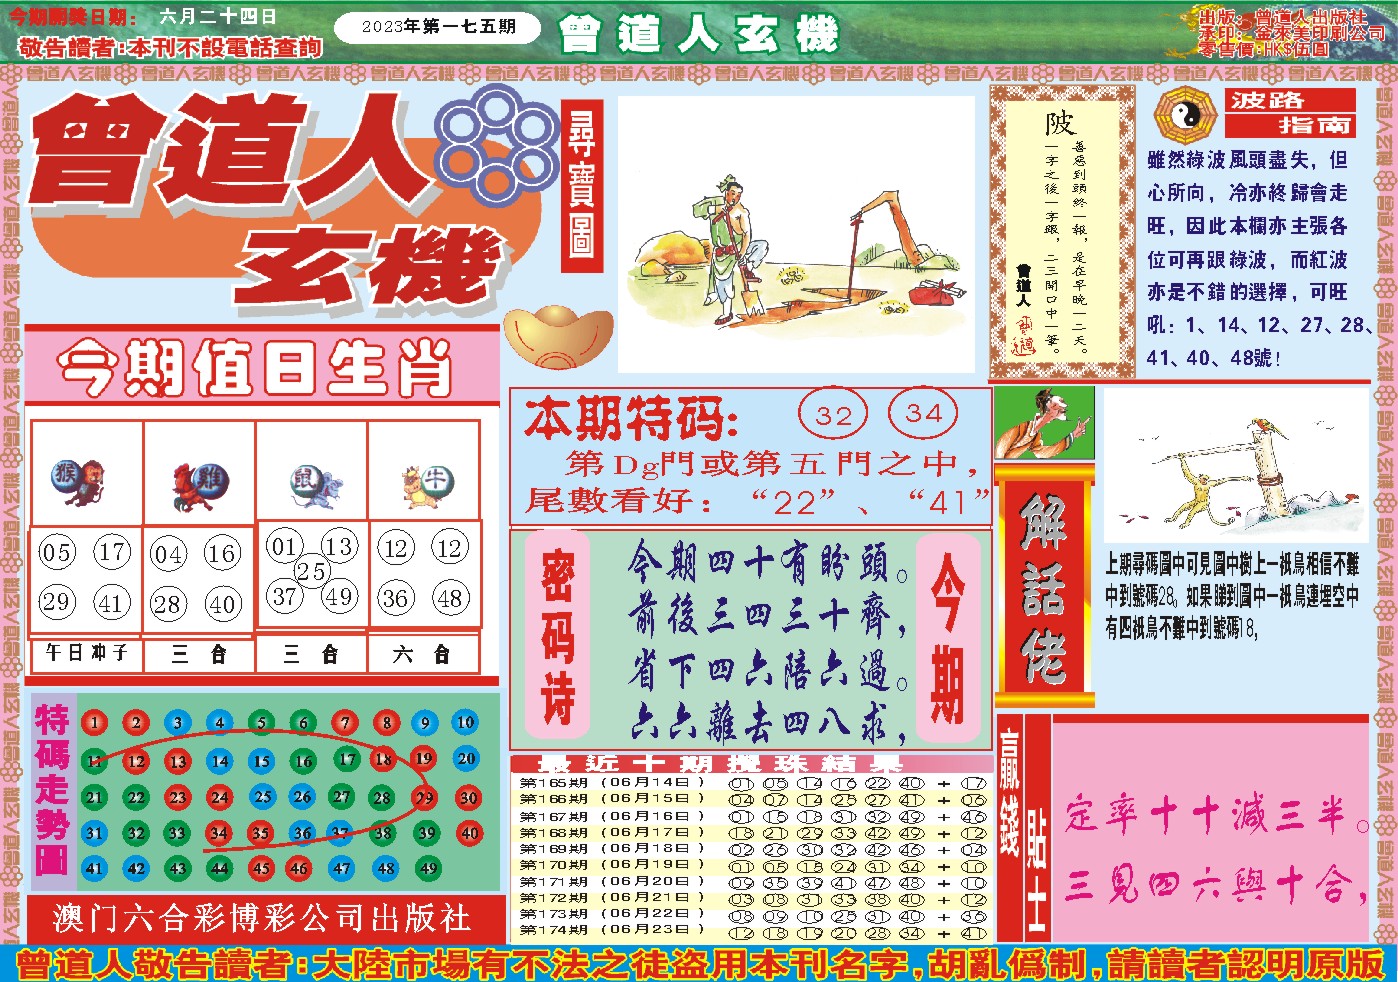The image size is (1398, 982).
Task: Select draw result row 第165期 (06月14日)
Action: click(752, 783)
